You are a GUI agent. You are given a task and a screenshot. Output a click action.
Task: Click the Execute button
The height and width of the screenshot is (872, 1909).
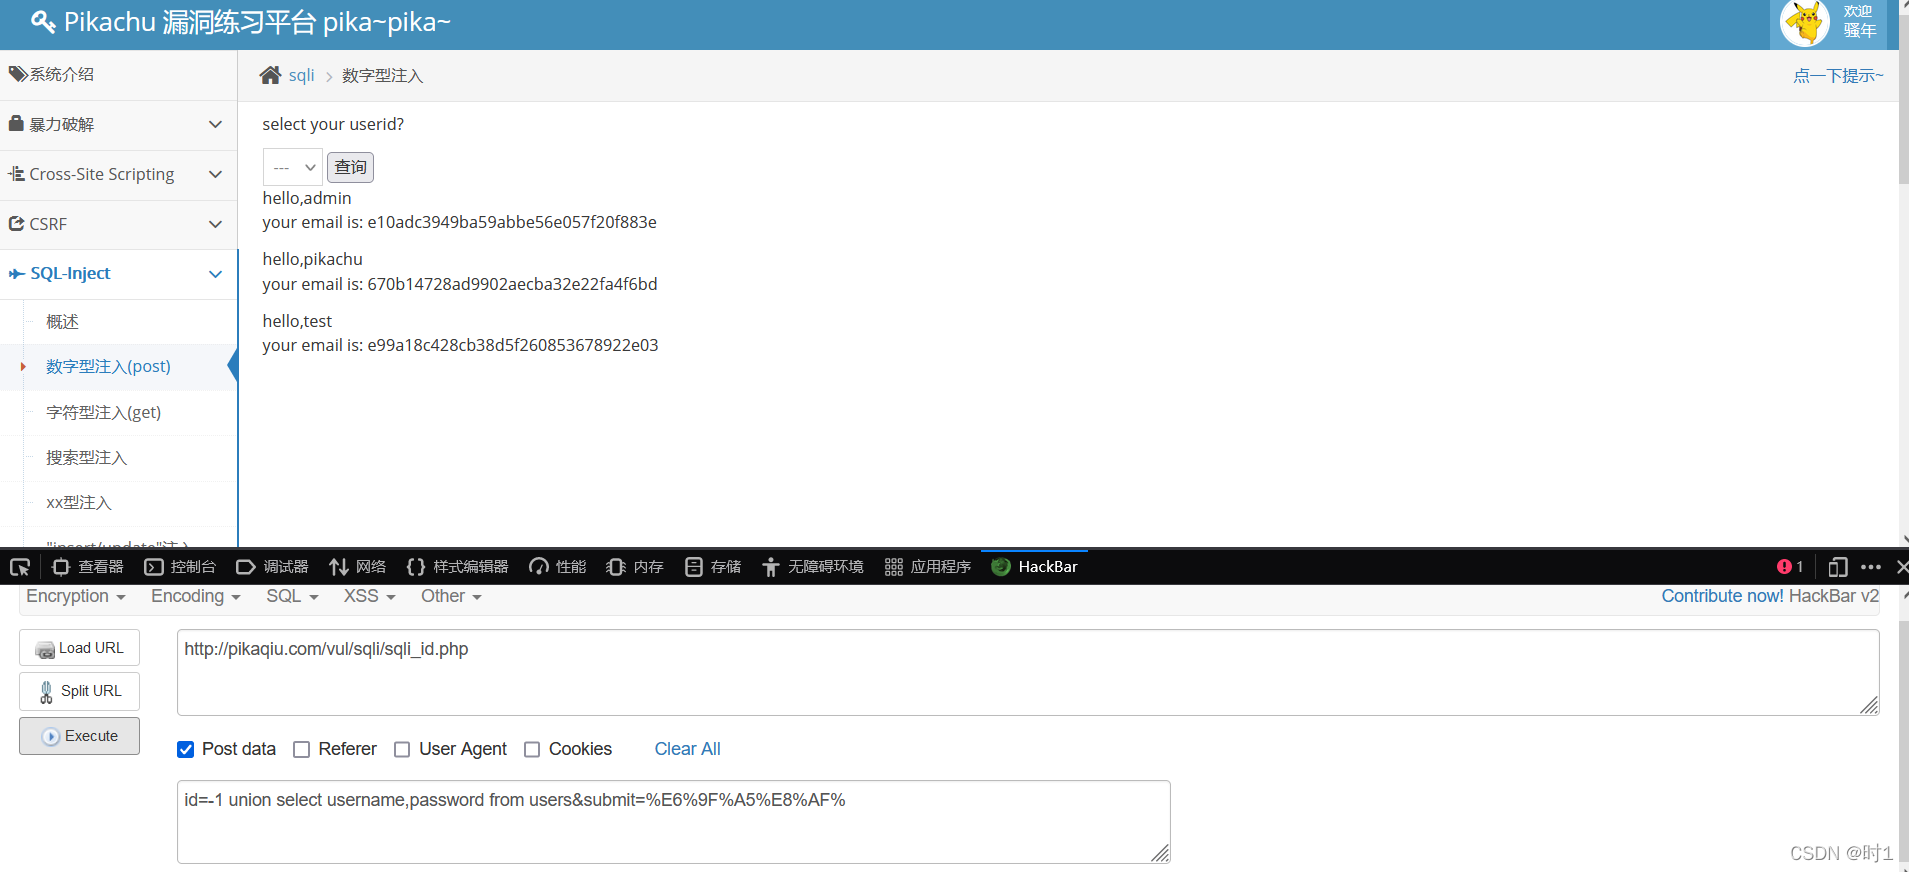[x=79, y=736]
